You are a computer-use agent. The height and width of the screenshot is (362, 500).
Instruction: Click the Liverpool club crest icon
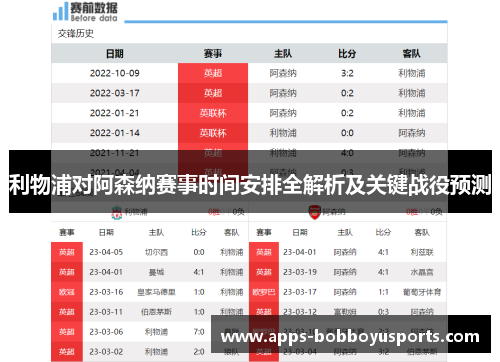click(117, 212)
